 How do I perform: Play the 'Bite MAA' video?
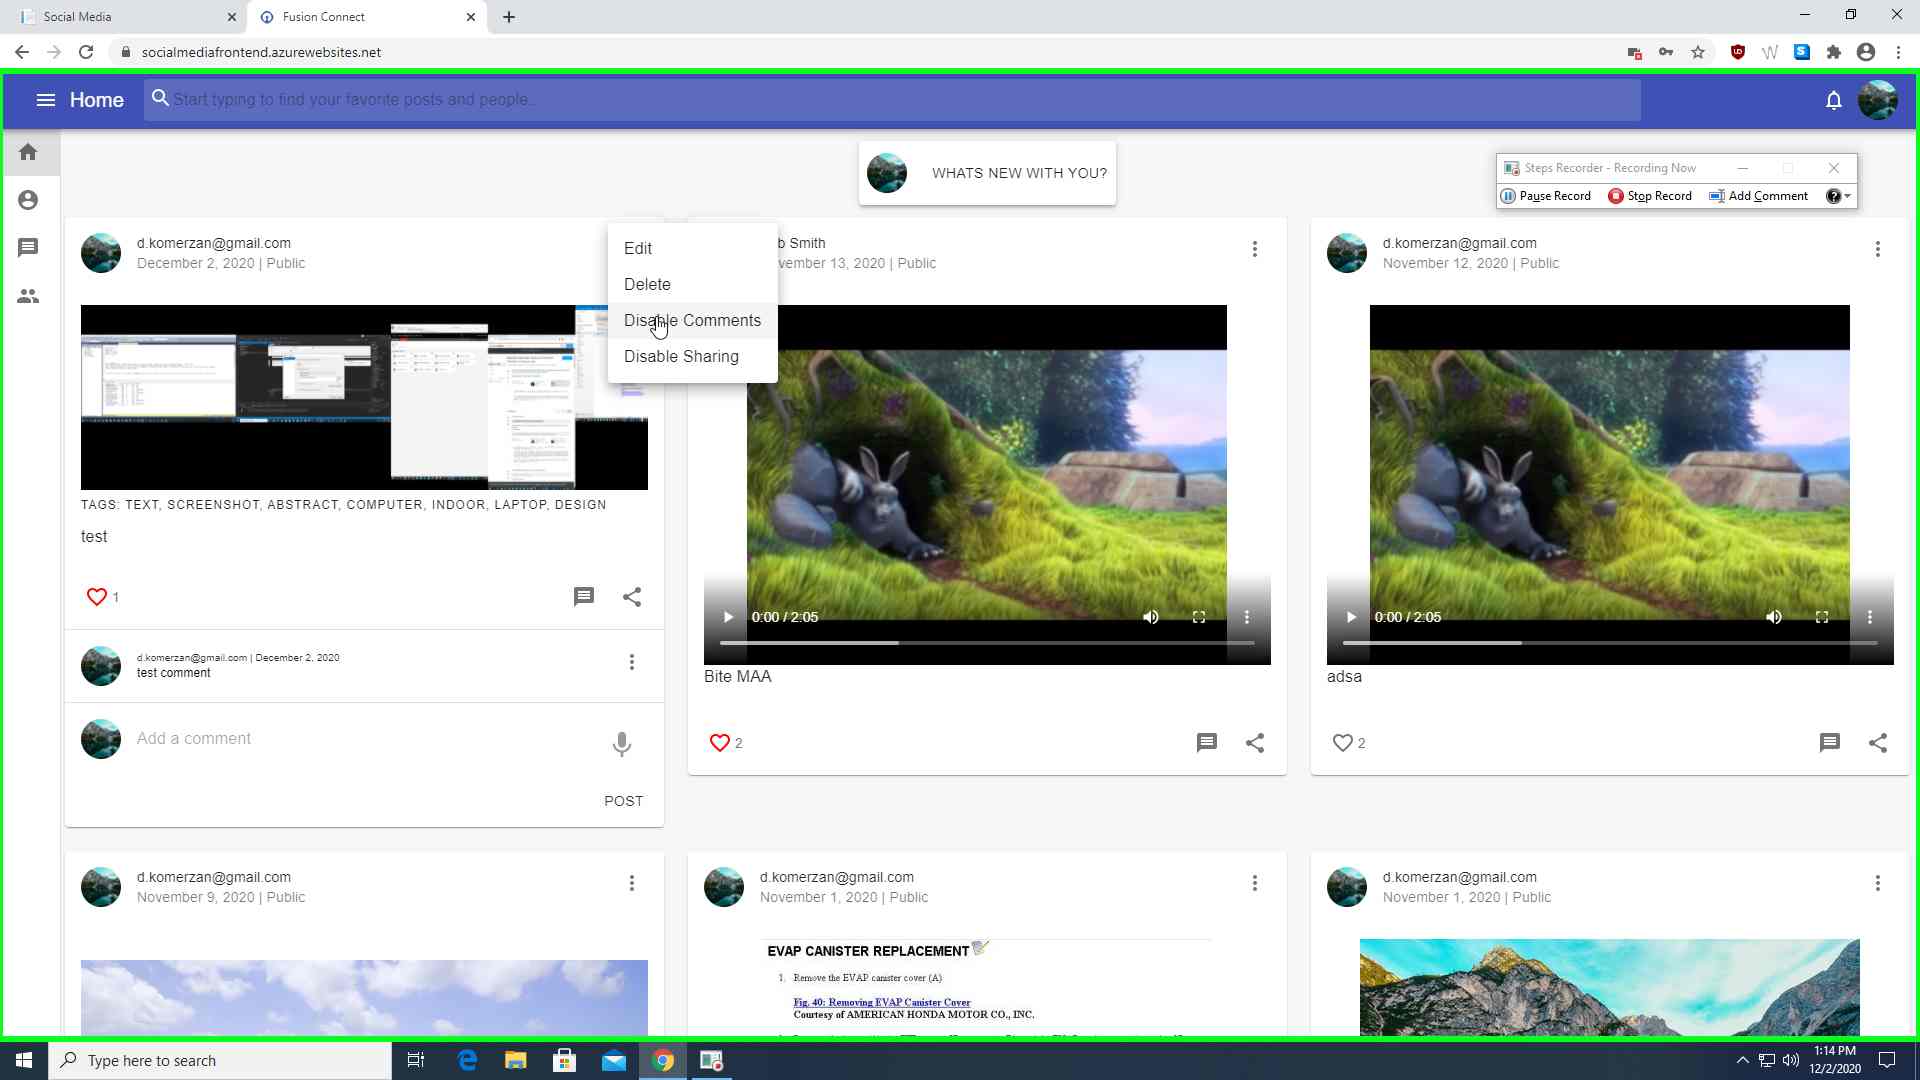[x=728, y=617]
